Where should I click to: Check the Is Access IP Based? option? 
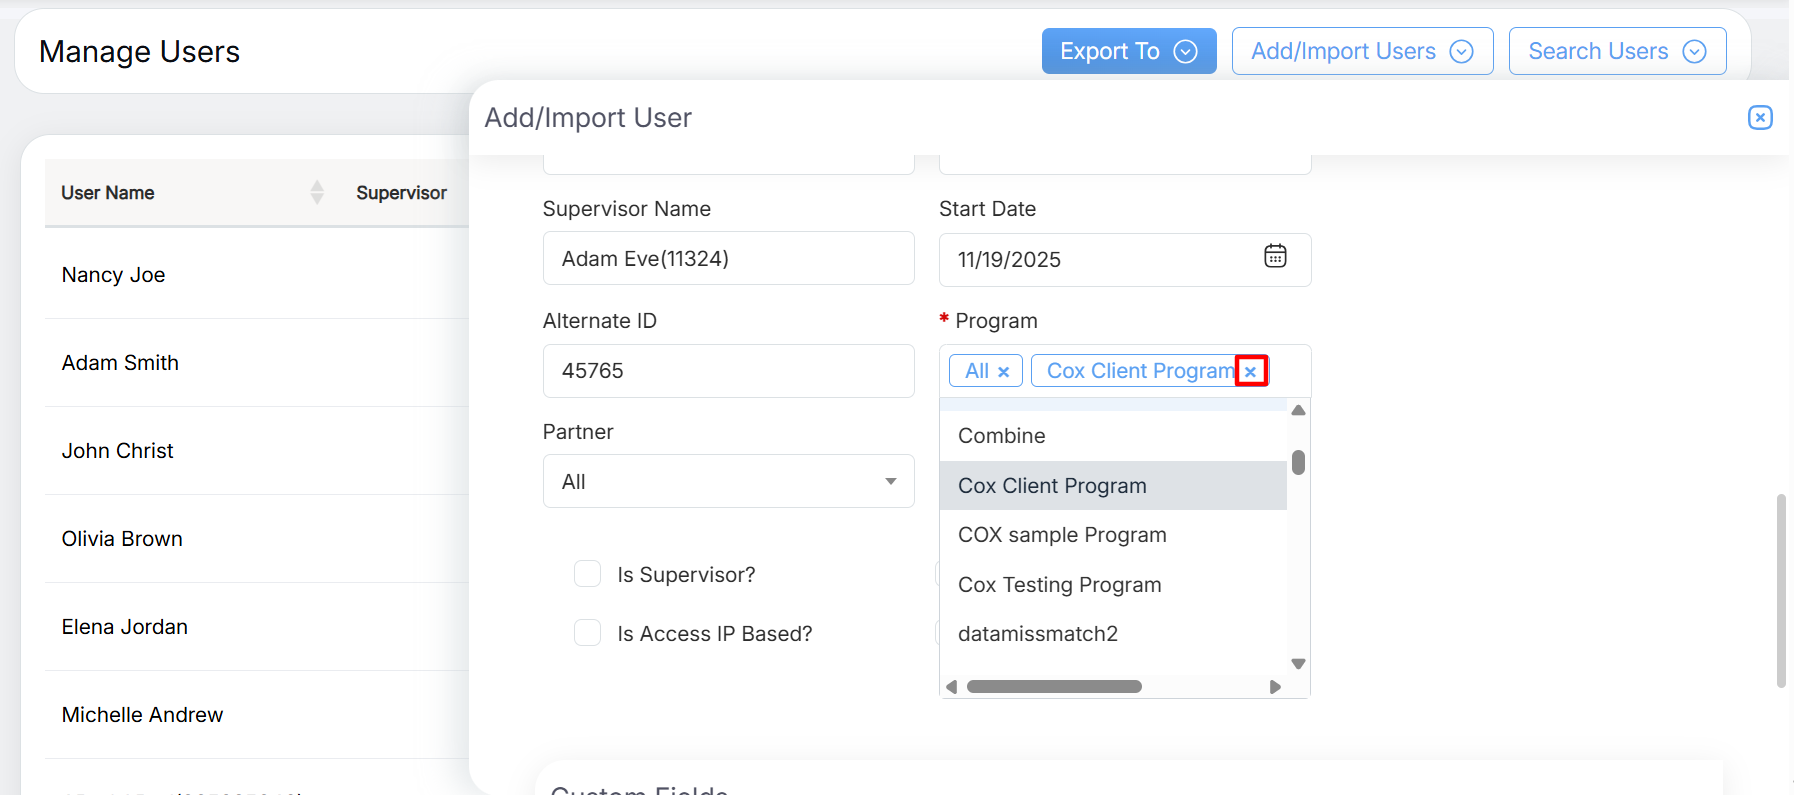coord(588,633)
